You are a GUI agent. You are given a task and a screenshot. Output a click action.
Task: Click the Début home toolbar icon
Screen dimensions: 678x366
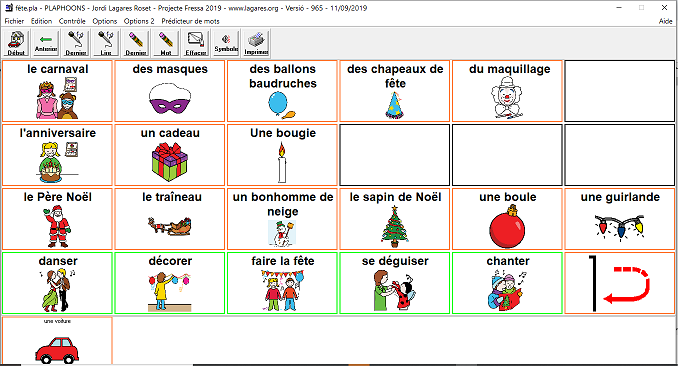click(x=16, y=43)
